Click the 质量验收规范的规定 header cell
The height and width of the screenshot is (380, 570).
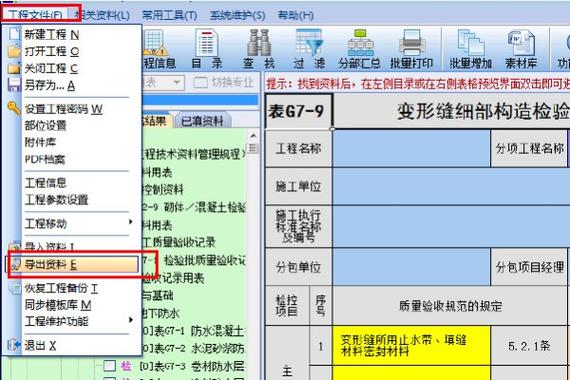[x=450, y=305]
